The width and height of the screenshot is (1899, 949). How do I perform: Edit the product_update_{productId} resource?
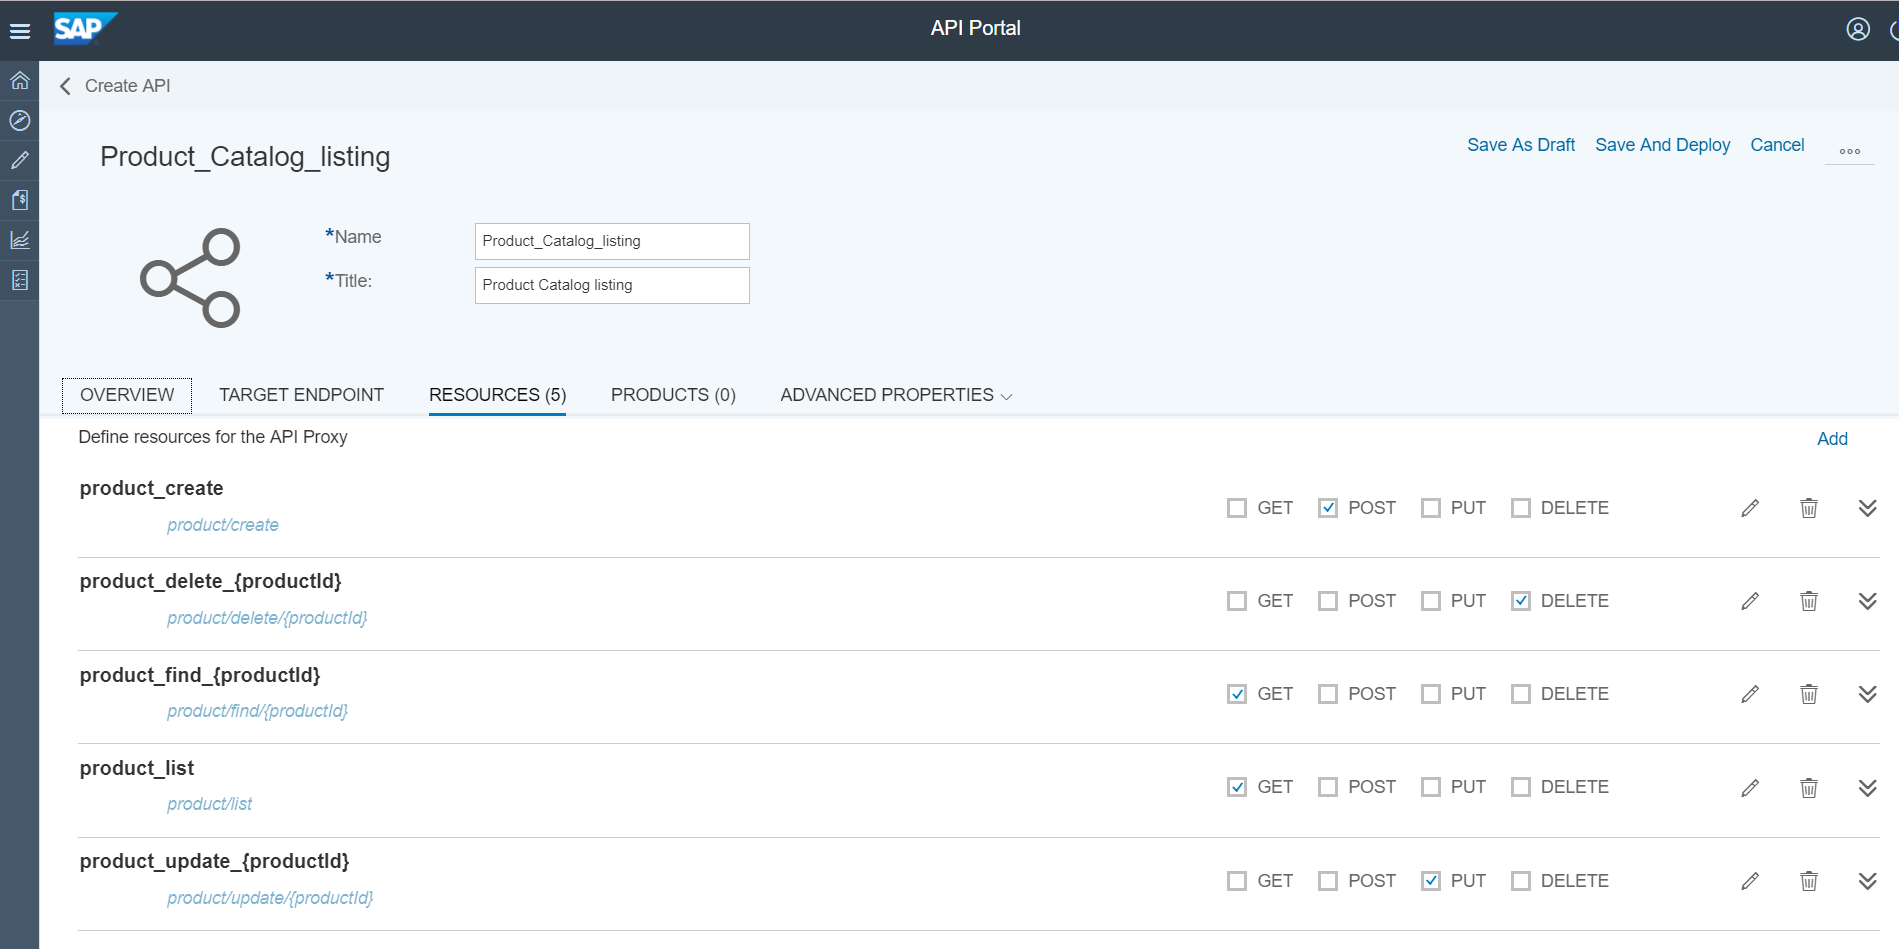pyautogui.click(x=1749, y=881)
